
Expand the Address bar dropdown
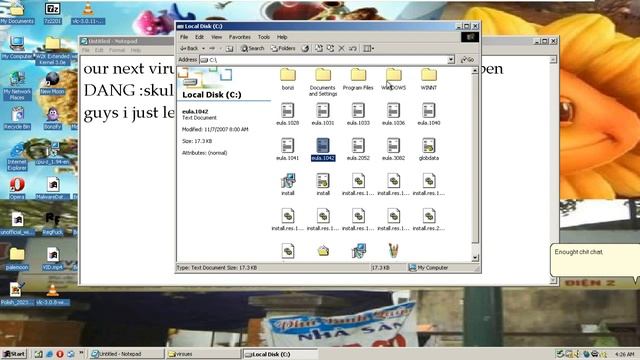point(451,60)
